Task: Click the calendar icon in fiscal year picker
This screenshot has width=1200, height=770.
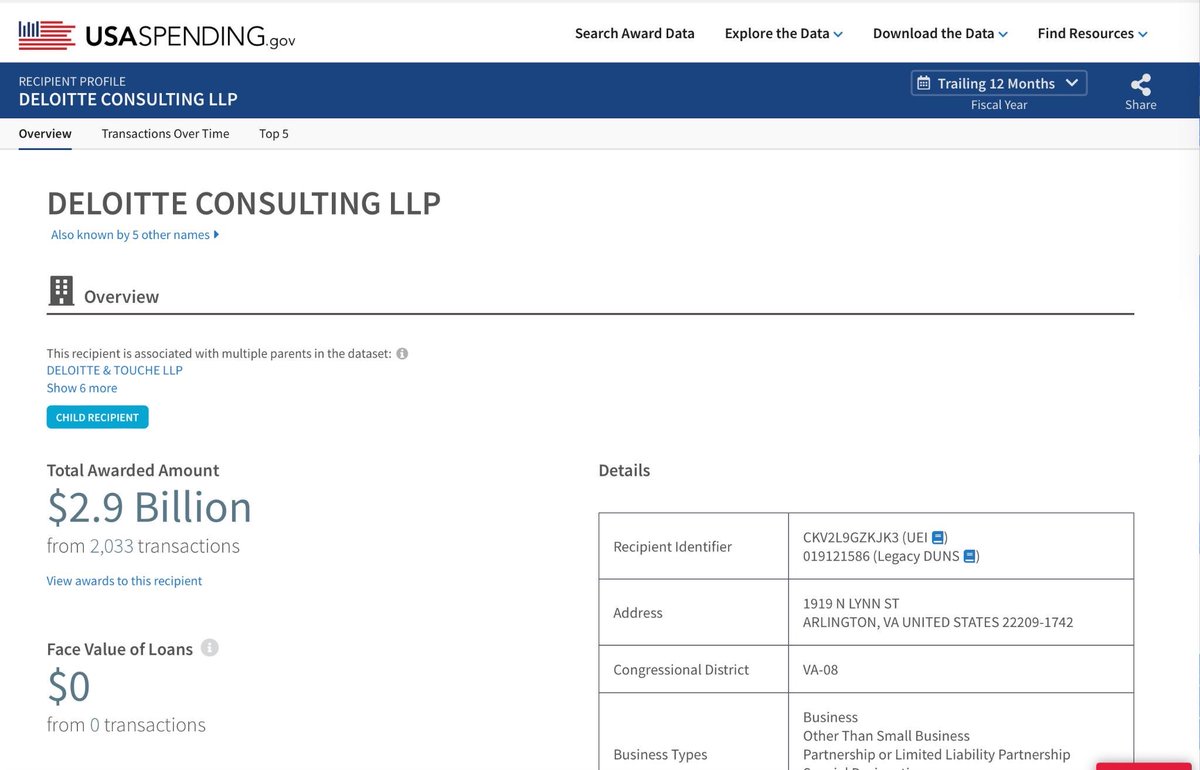Action: 924,83
